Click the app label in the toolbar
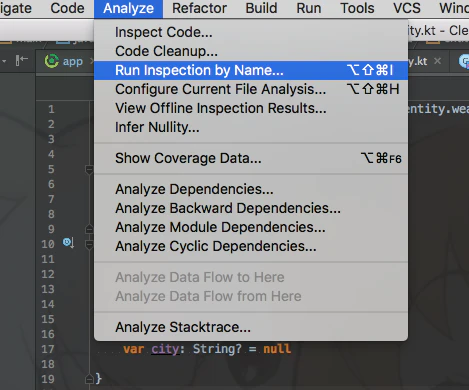The height and width of the screenshot is (390, 469). 73,61
